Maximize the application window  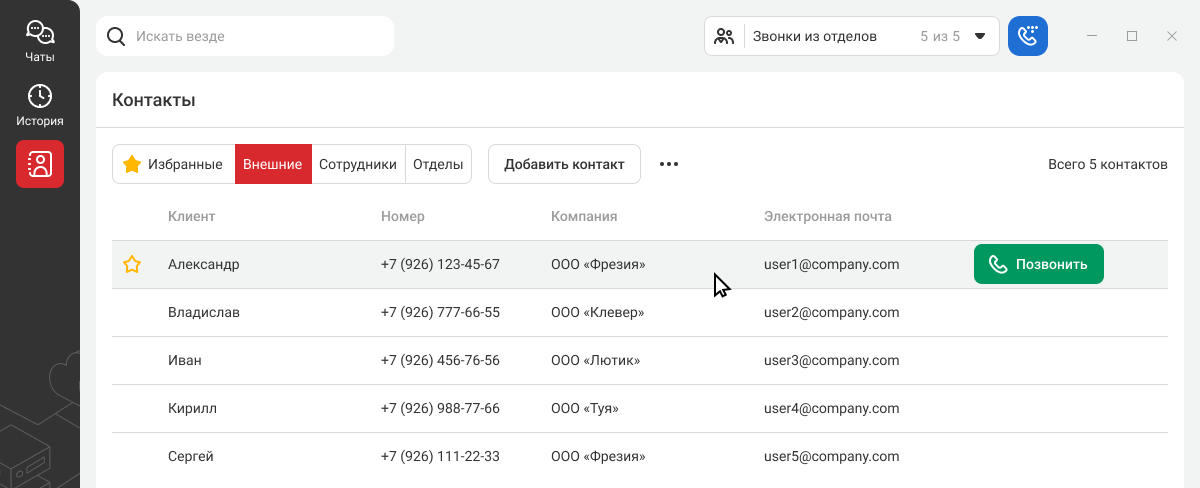point(1132,36)
